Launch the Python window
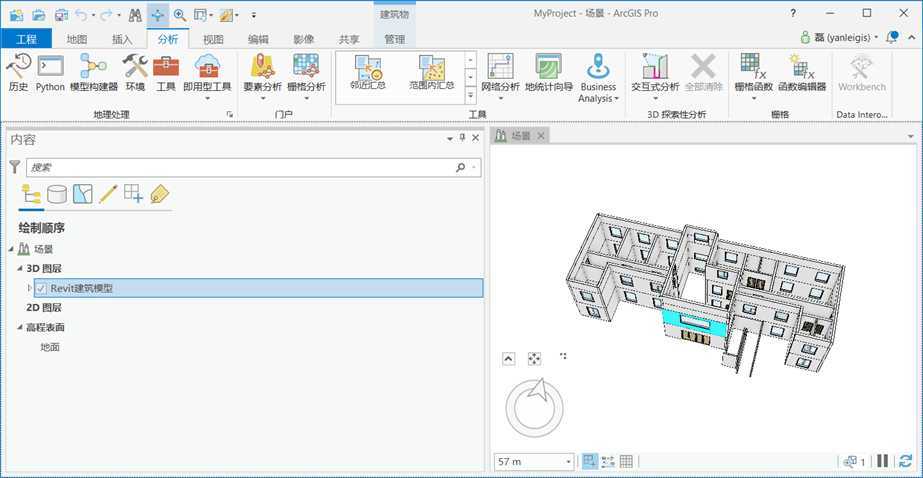This screenshot has height=478, width=923. [x=50, y=72]
